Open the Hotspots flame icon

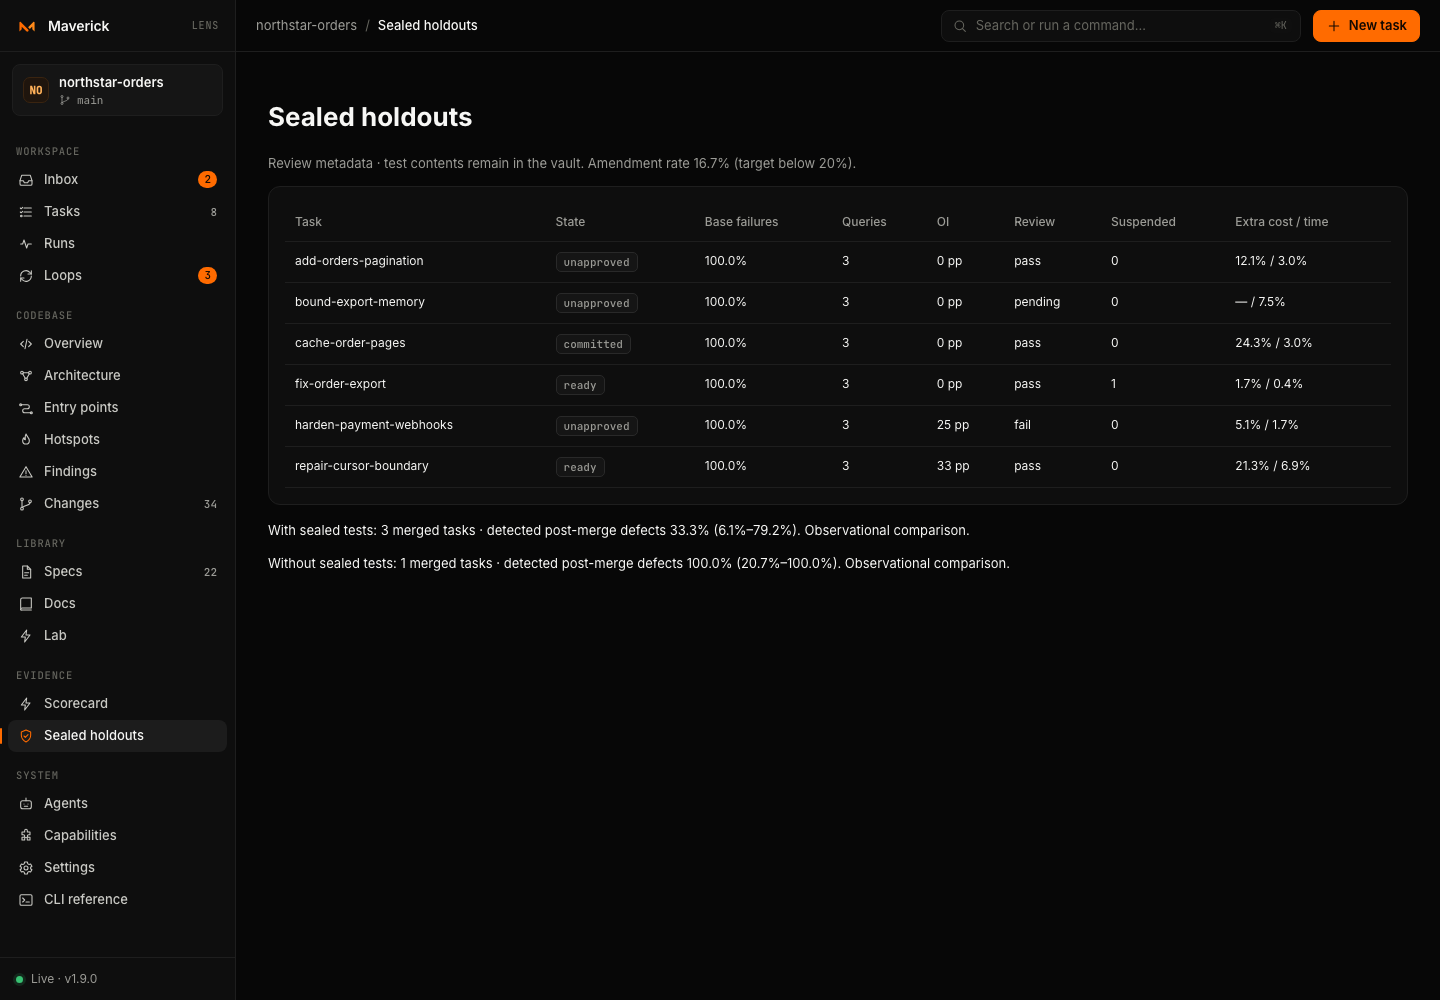click(x=26, y=440)
